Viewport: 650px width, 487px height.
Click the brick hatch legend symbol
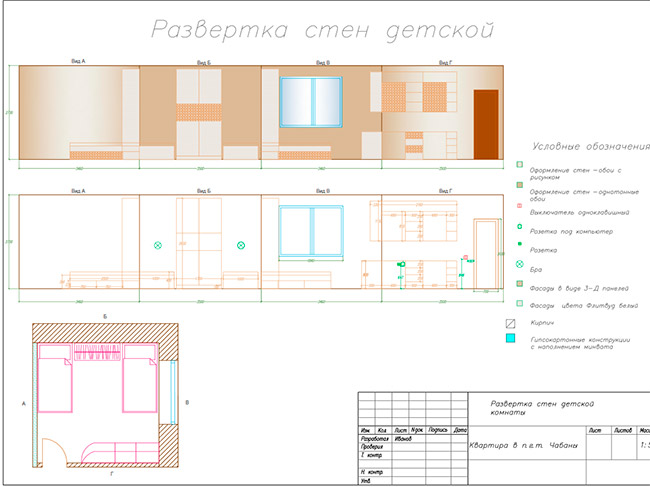click(x=508, y=323)
